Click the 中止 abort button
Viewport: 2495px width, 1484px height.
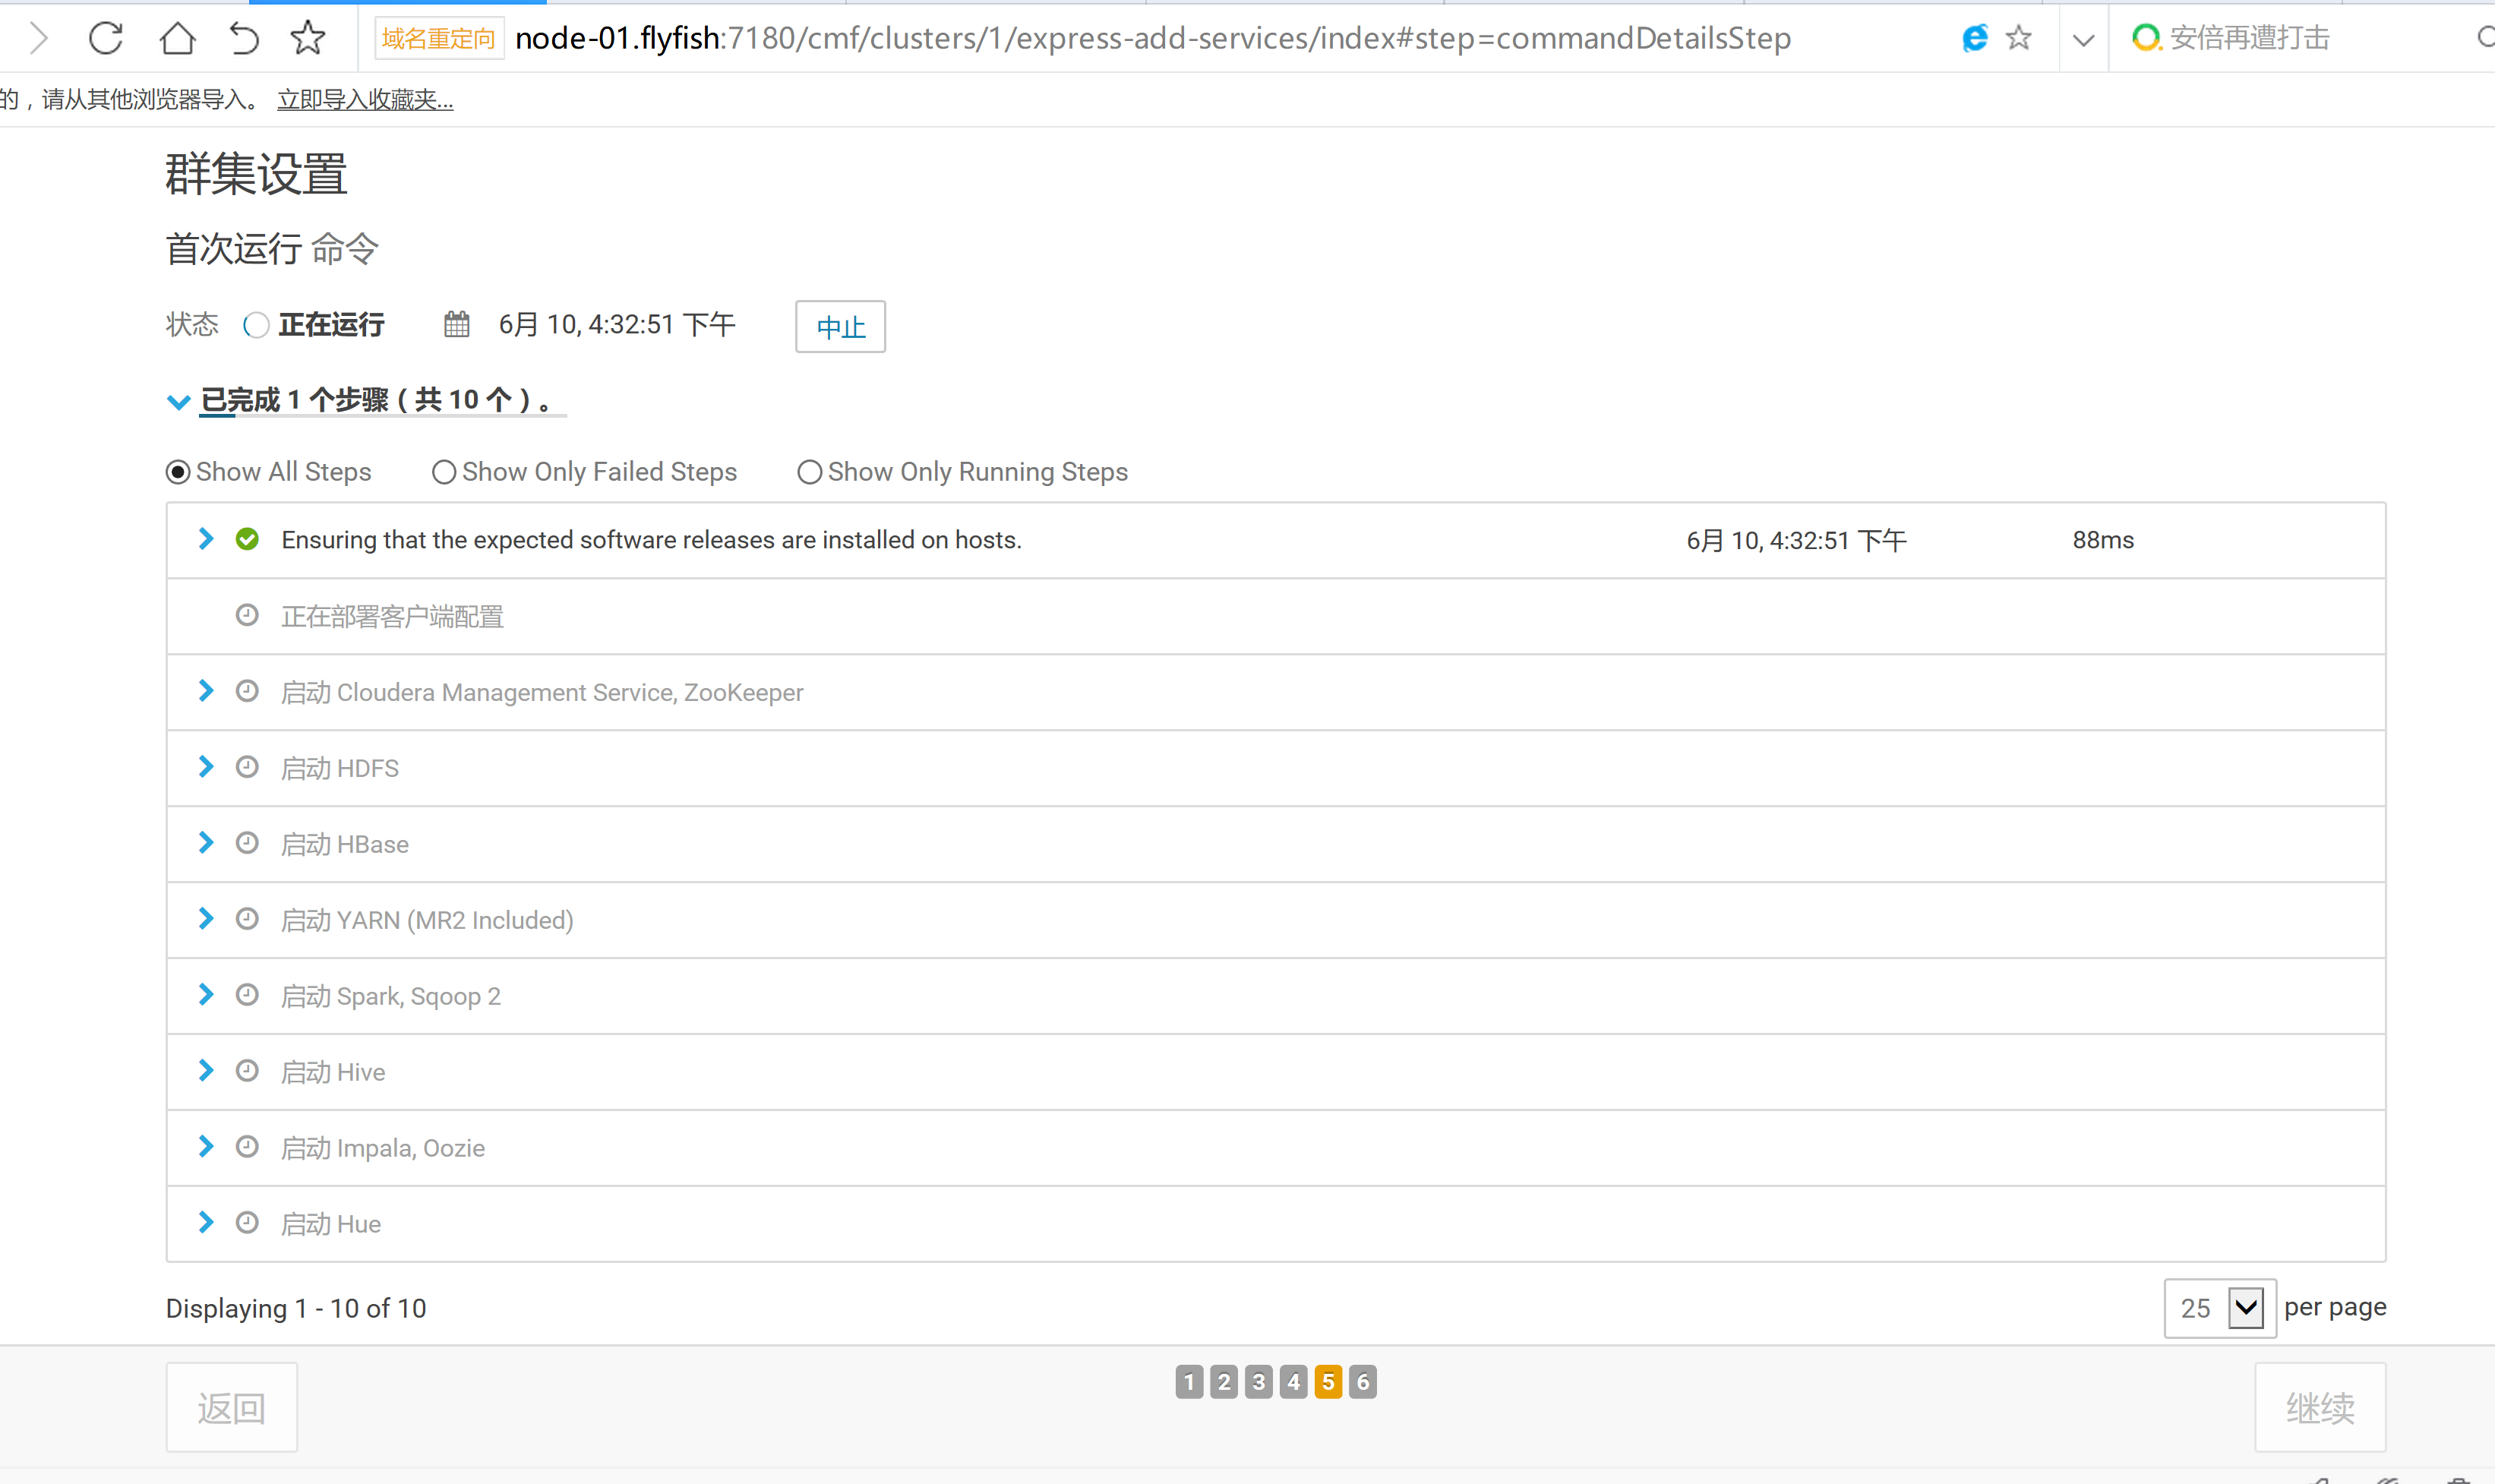[840, 327]
